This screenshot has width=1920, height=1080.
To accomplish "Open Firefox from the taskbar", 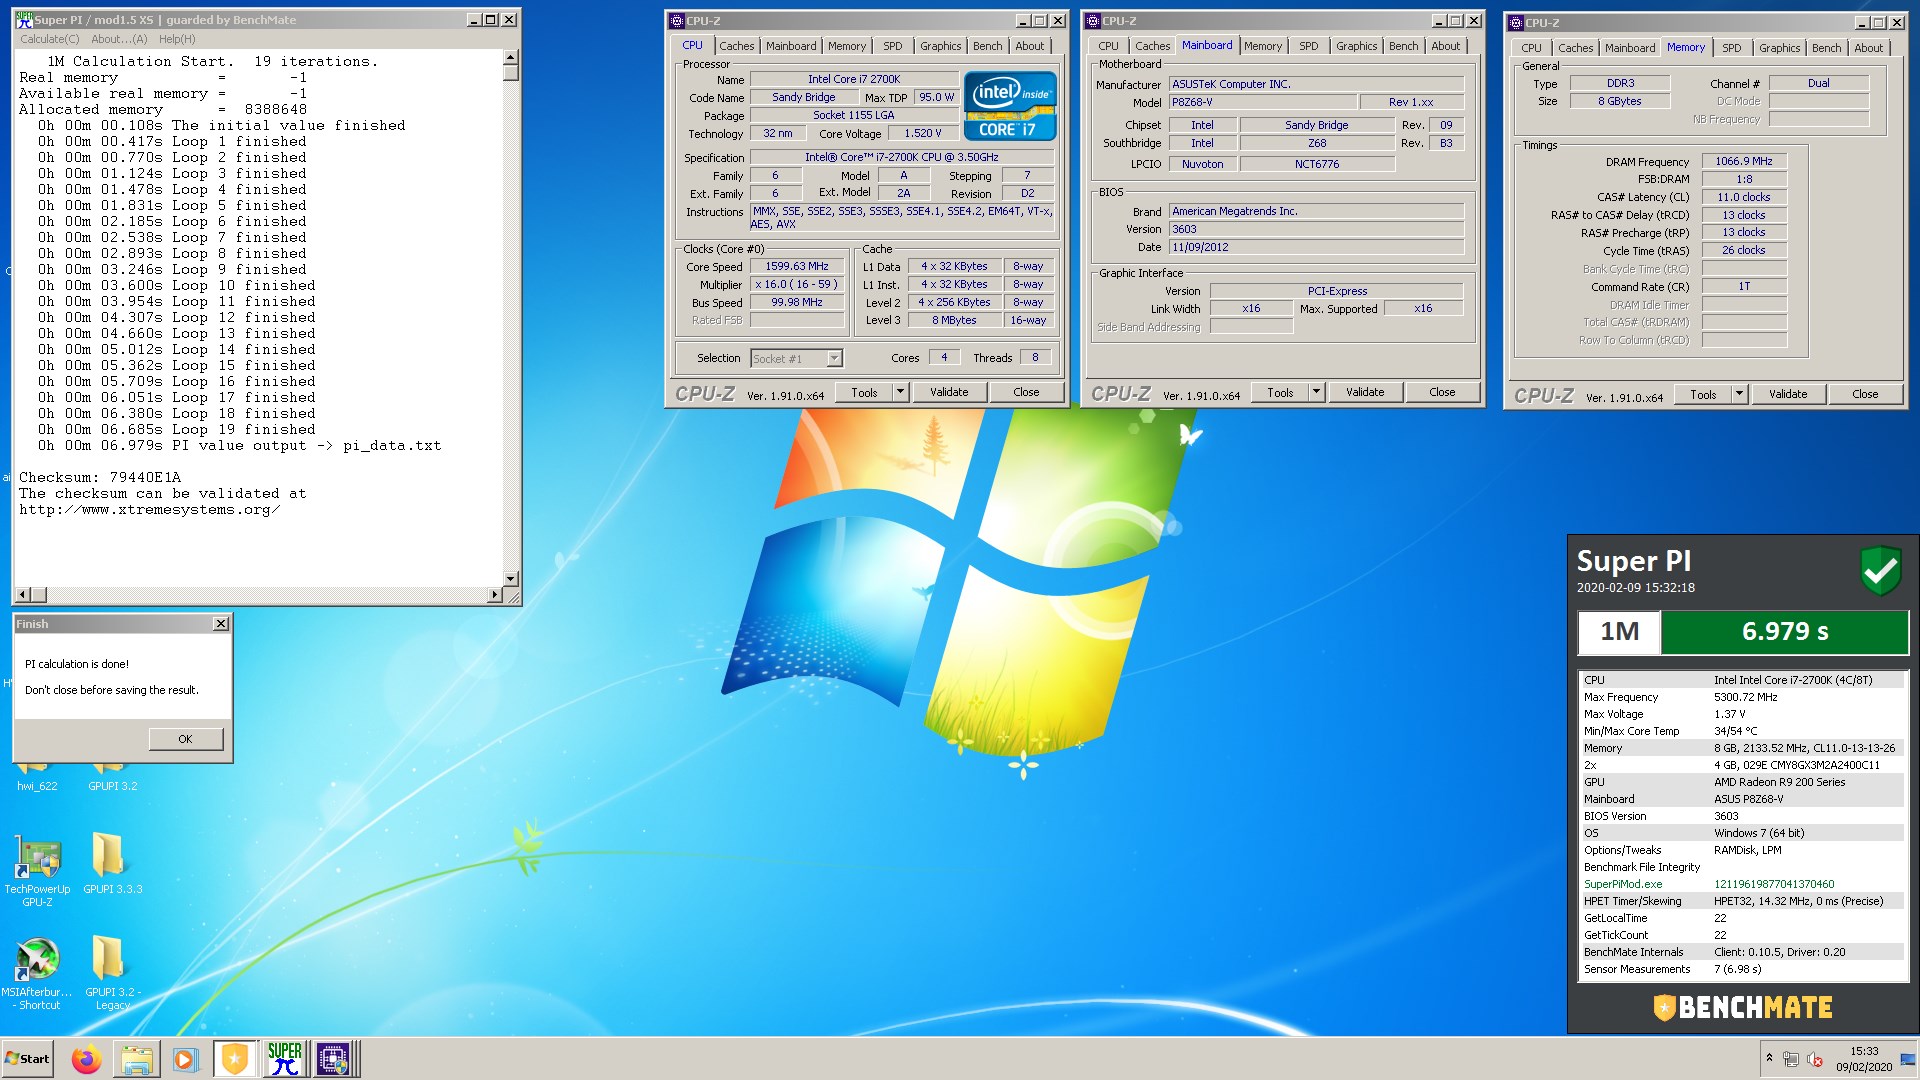I will (87, 1059).
